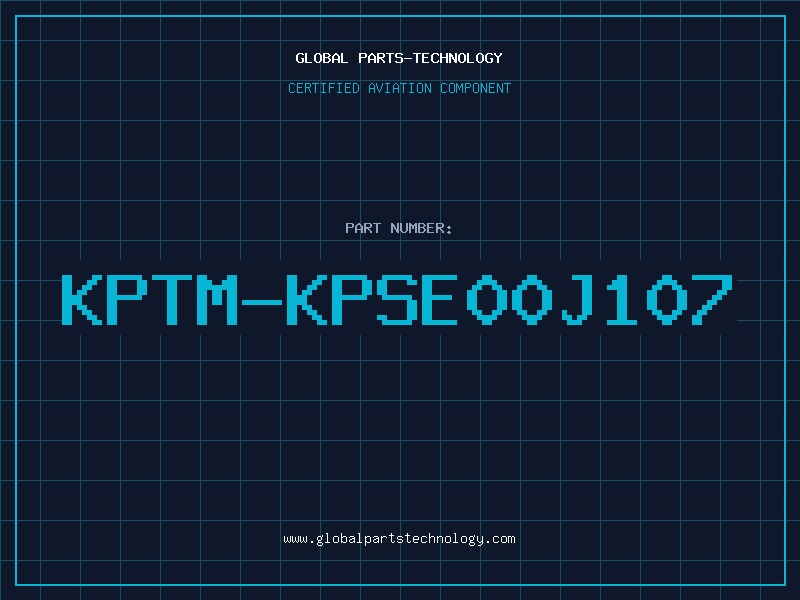The height and width of the screenshot is (600, 800).
Task: Click the PART NUMBER: label
Action: pyautogui.click(x=399, y=228)
